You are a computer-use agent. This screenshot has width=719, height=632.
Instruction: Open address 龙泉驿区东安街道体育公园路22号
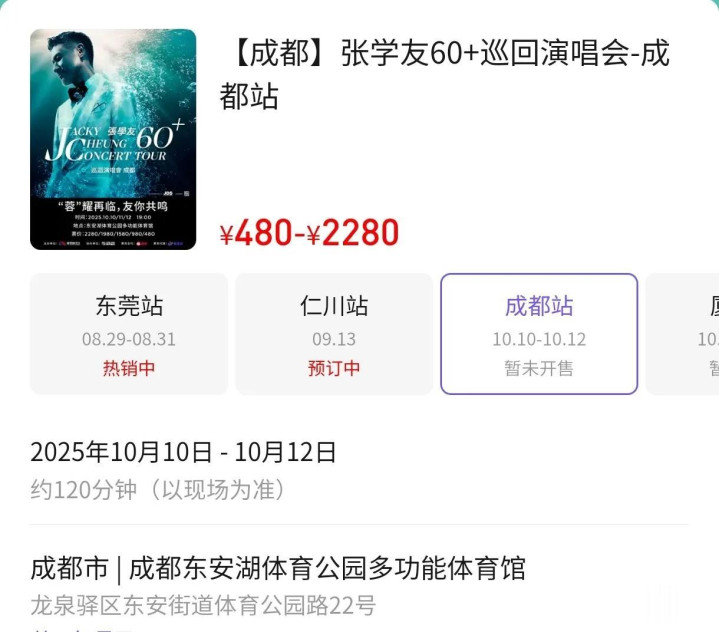coord(203,605)
